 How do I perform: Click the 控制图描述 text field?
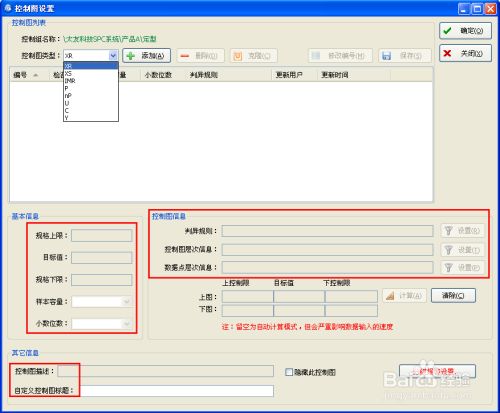(x=165, y=371)
